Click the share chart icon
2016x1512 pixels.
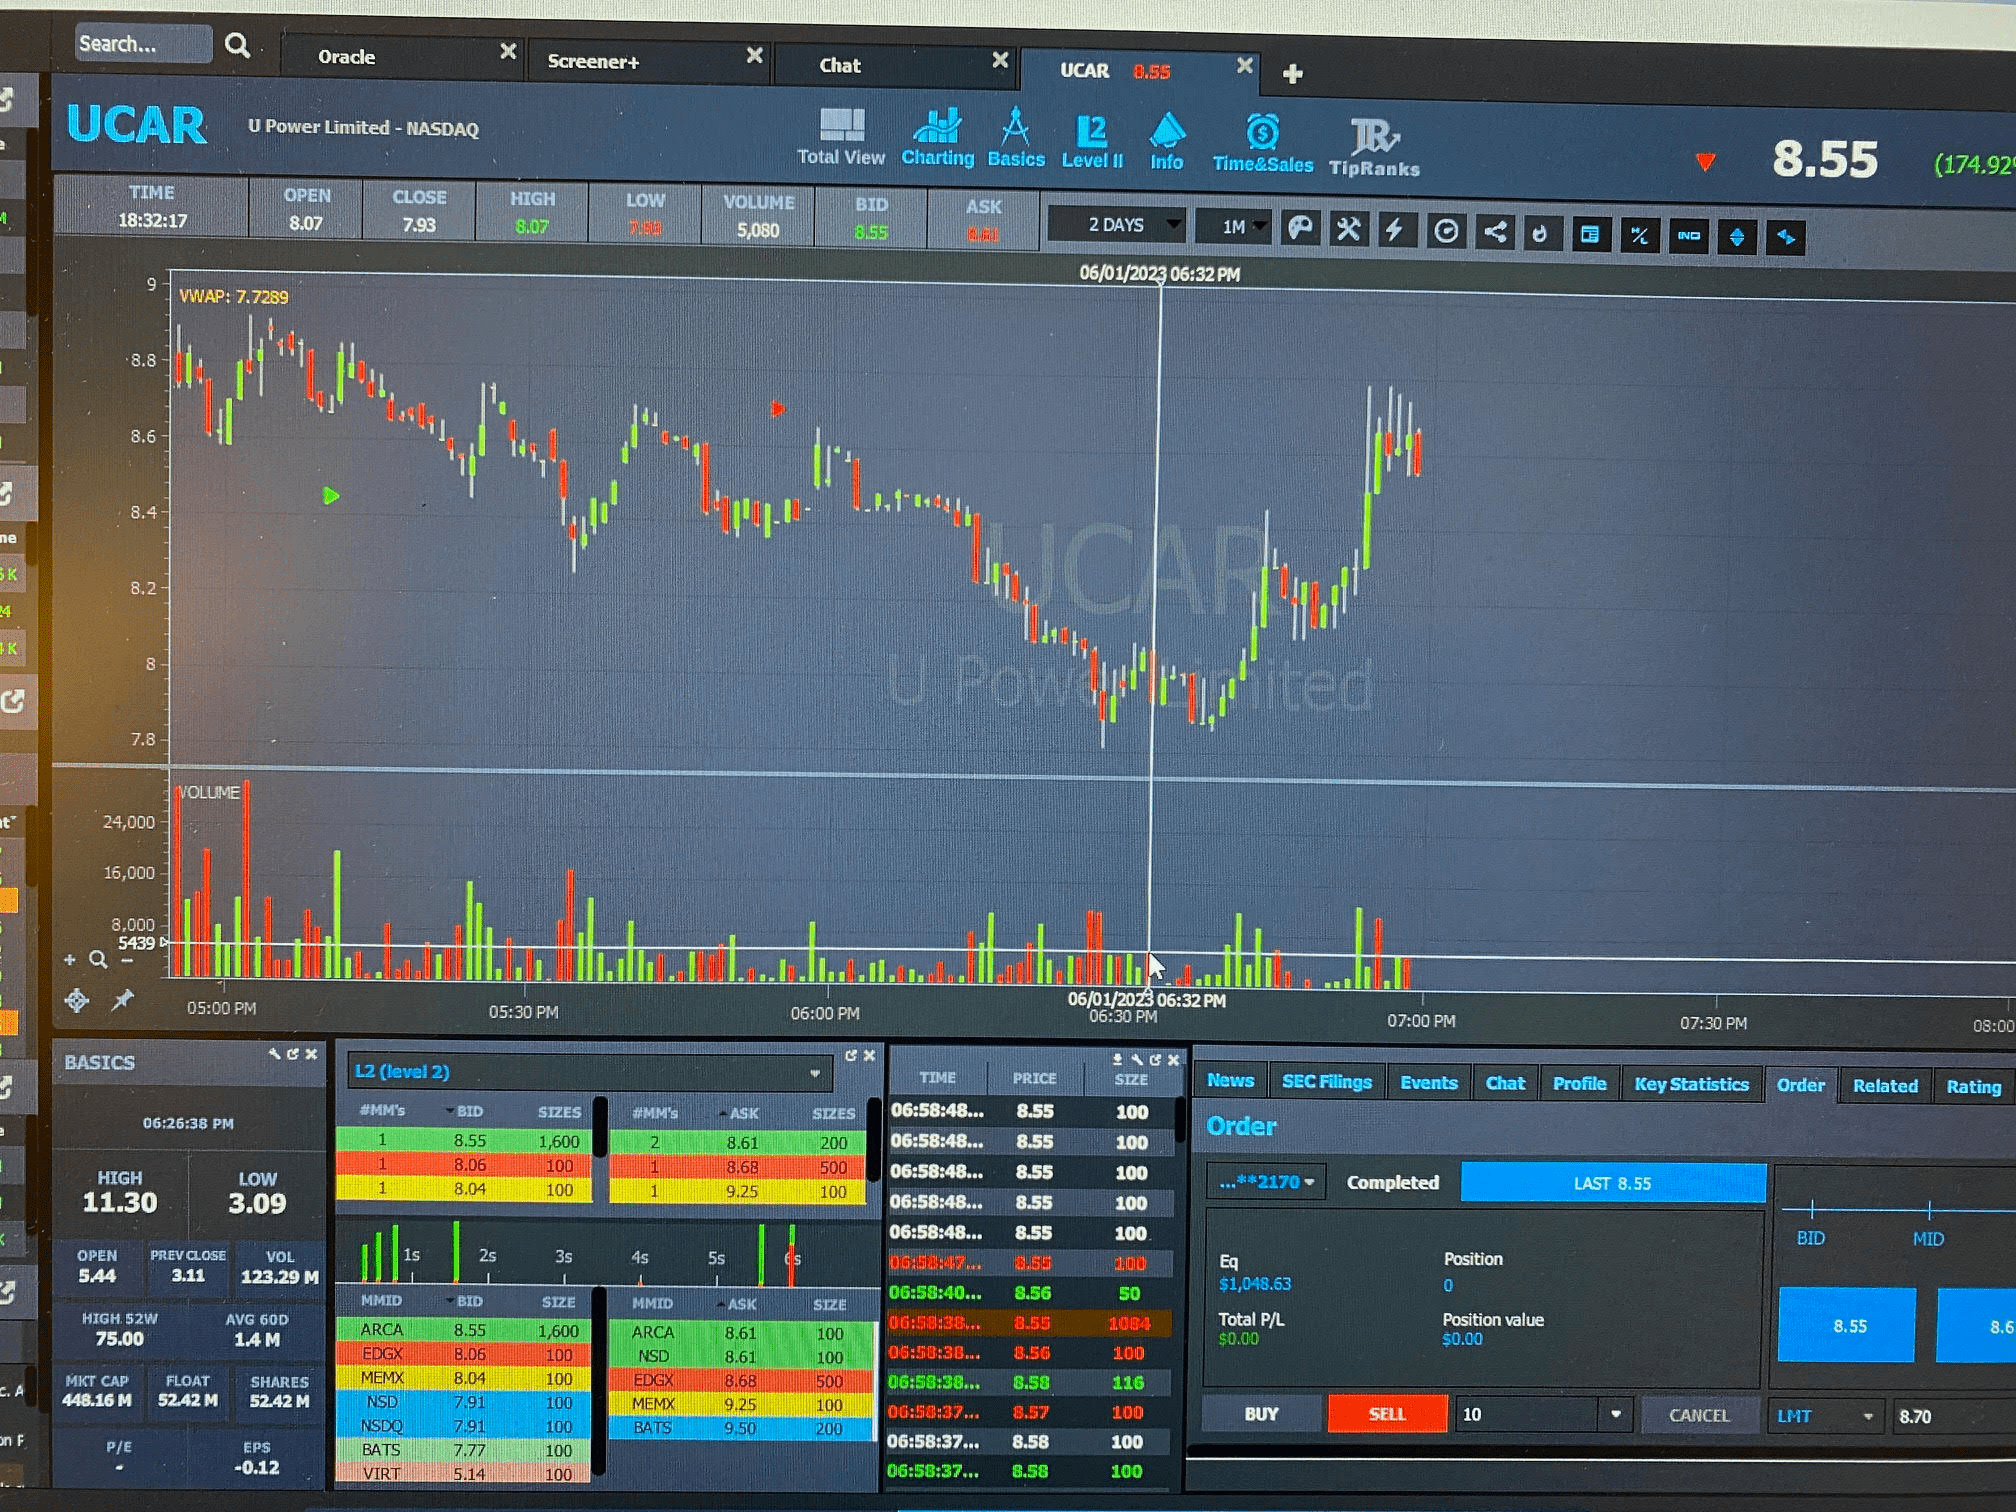[1494, 233]
